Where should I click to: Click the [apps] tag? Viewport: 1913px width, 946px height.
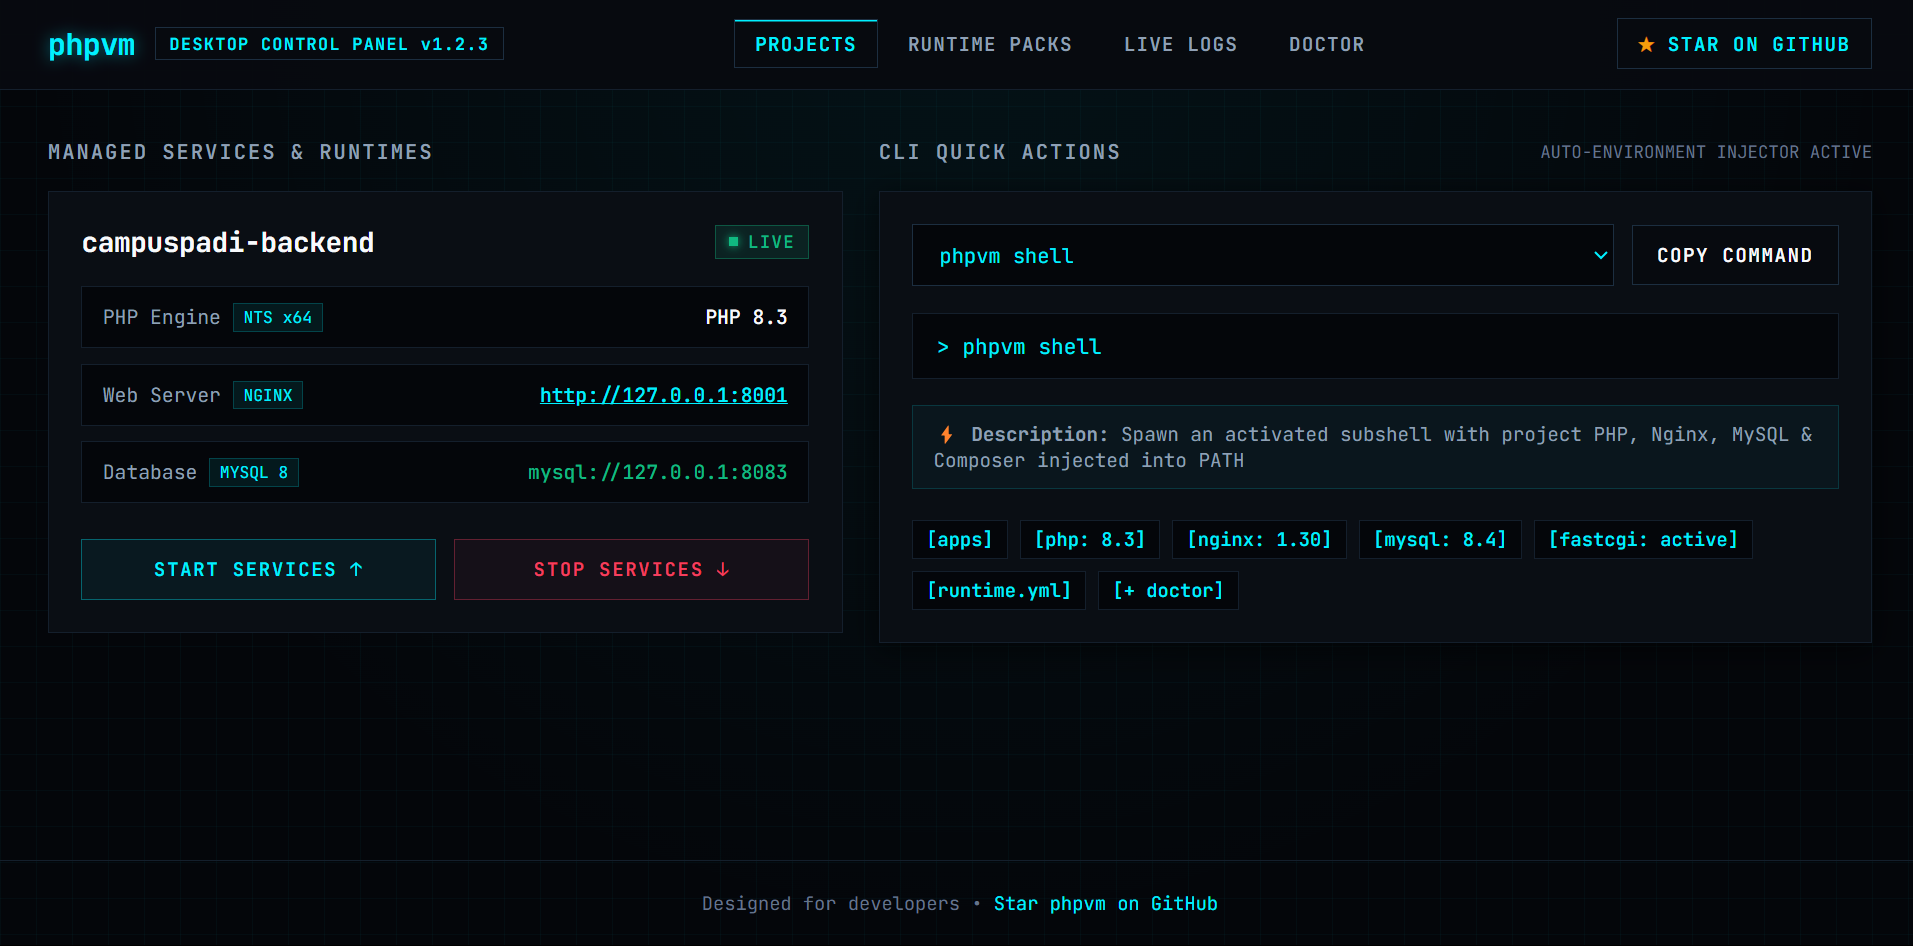(x=960, y=540)
